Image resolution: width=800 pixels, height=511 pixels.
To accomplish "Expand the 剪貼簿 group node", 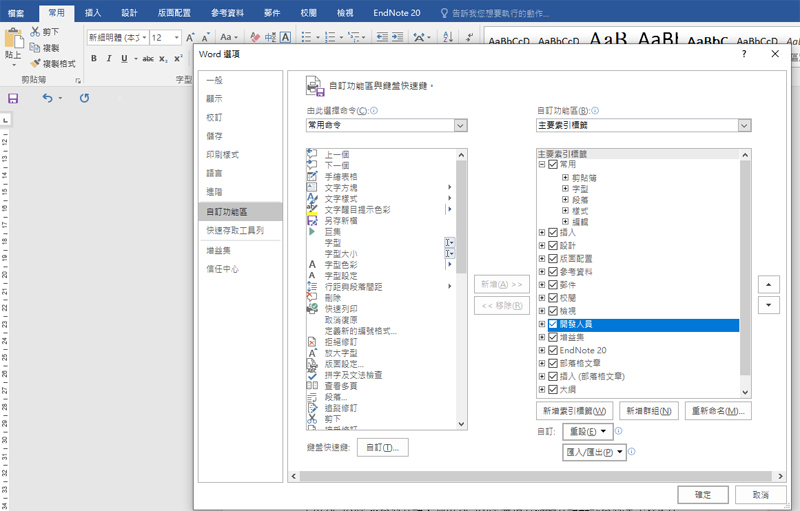I will [x=565, y=177].
